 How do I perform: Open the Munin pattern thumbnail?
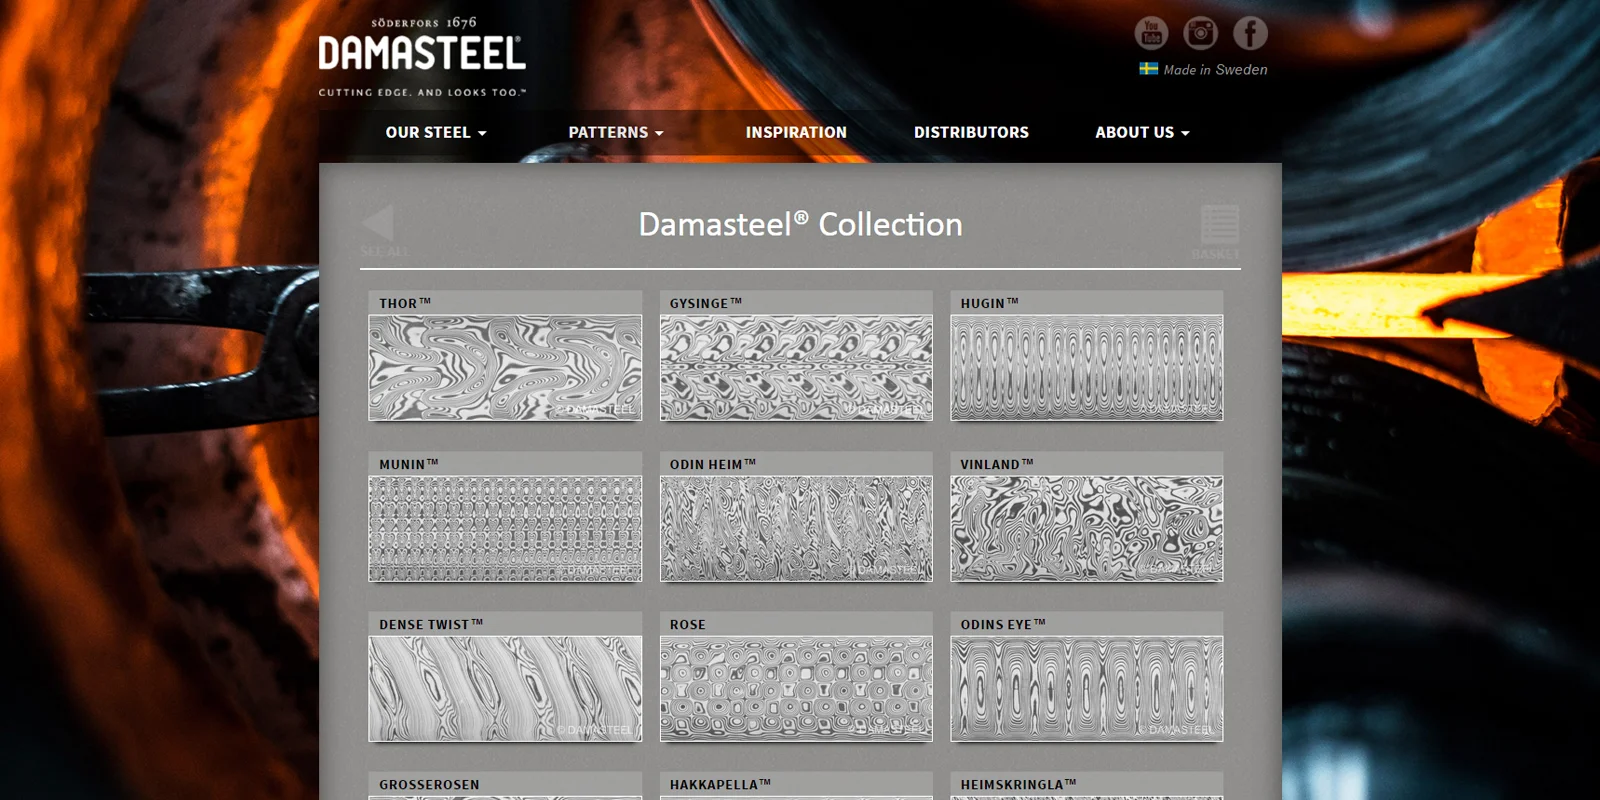505,528
